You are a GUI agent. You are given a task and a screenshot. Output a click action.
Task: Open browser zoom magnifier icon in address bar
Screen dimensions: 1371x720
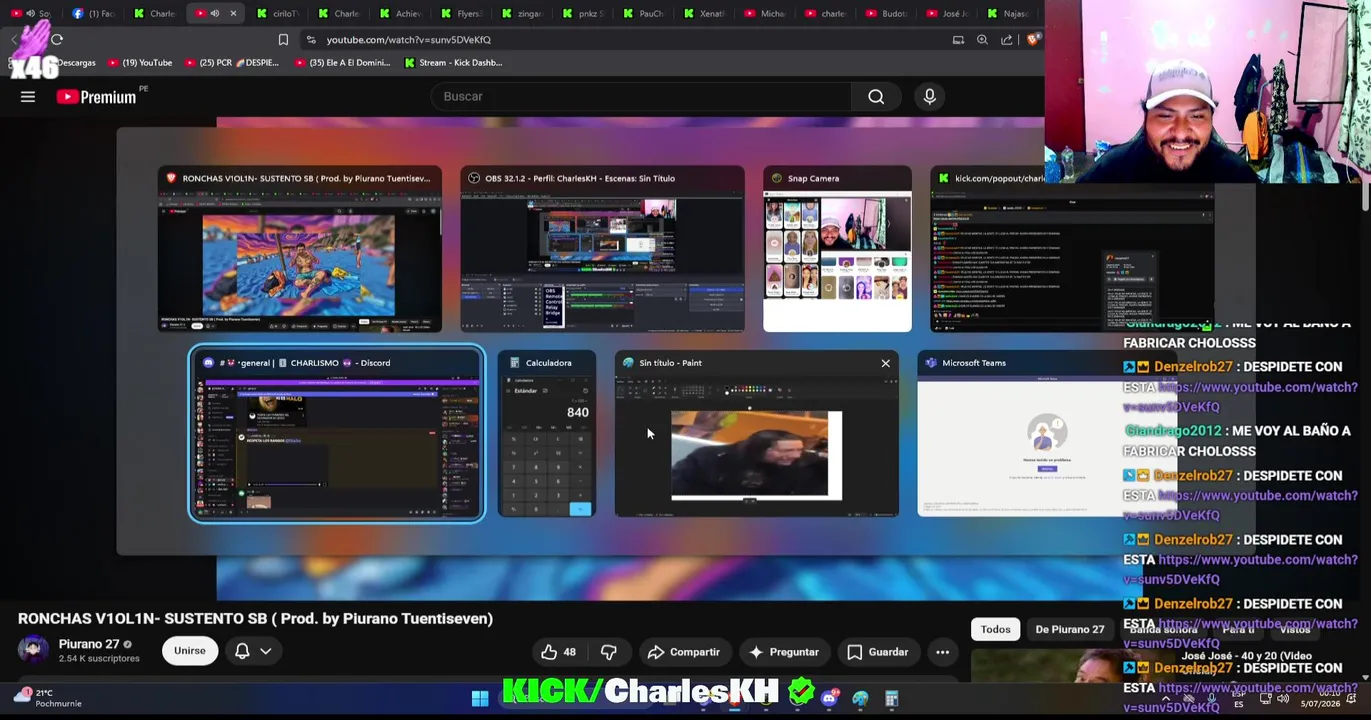point(982,39)
